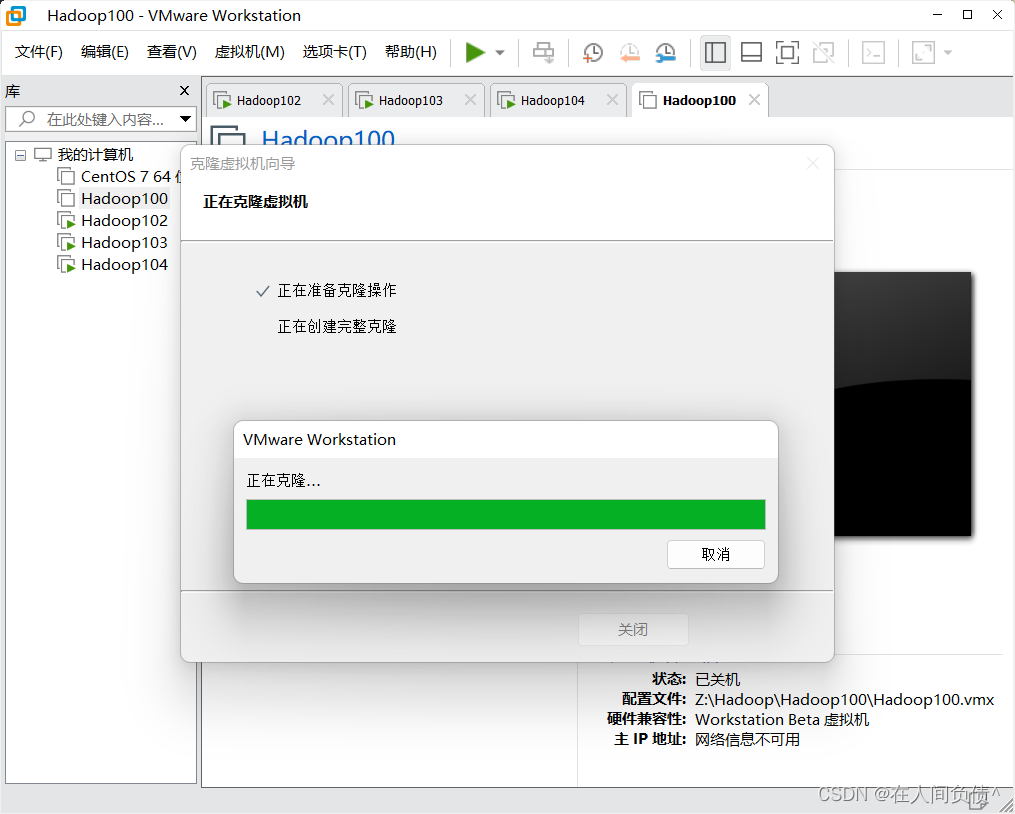Select Hadoop100 in the library tree
This screenshot has height=814, width=1015.
tap(124, 198)
